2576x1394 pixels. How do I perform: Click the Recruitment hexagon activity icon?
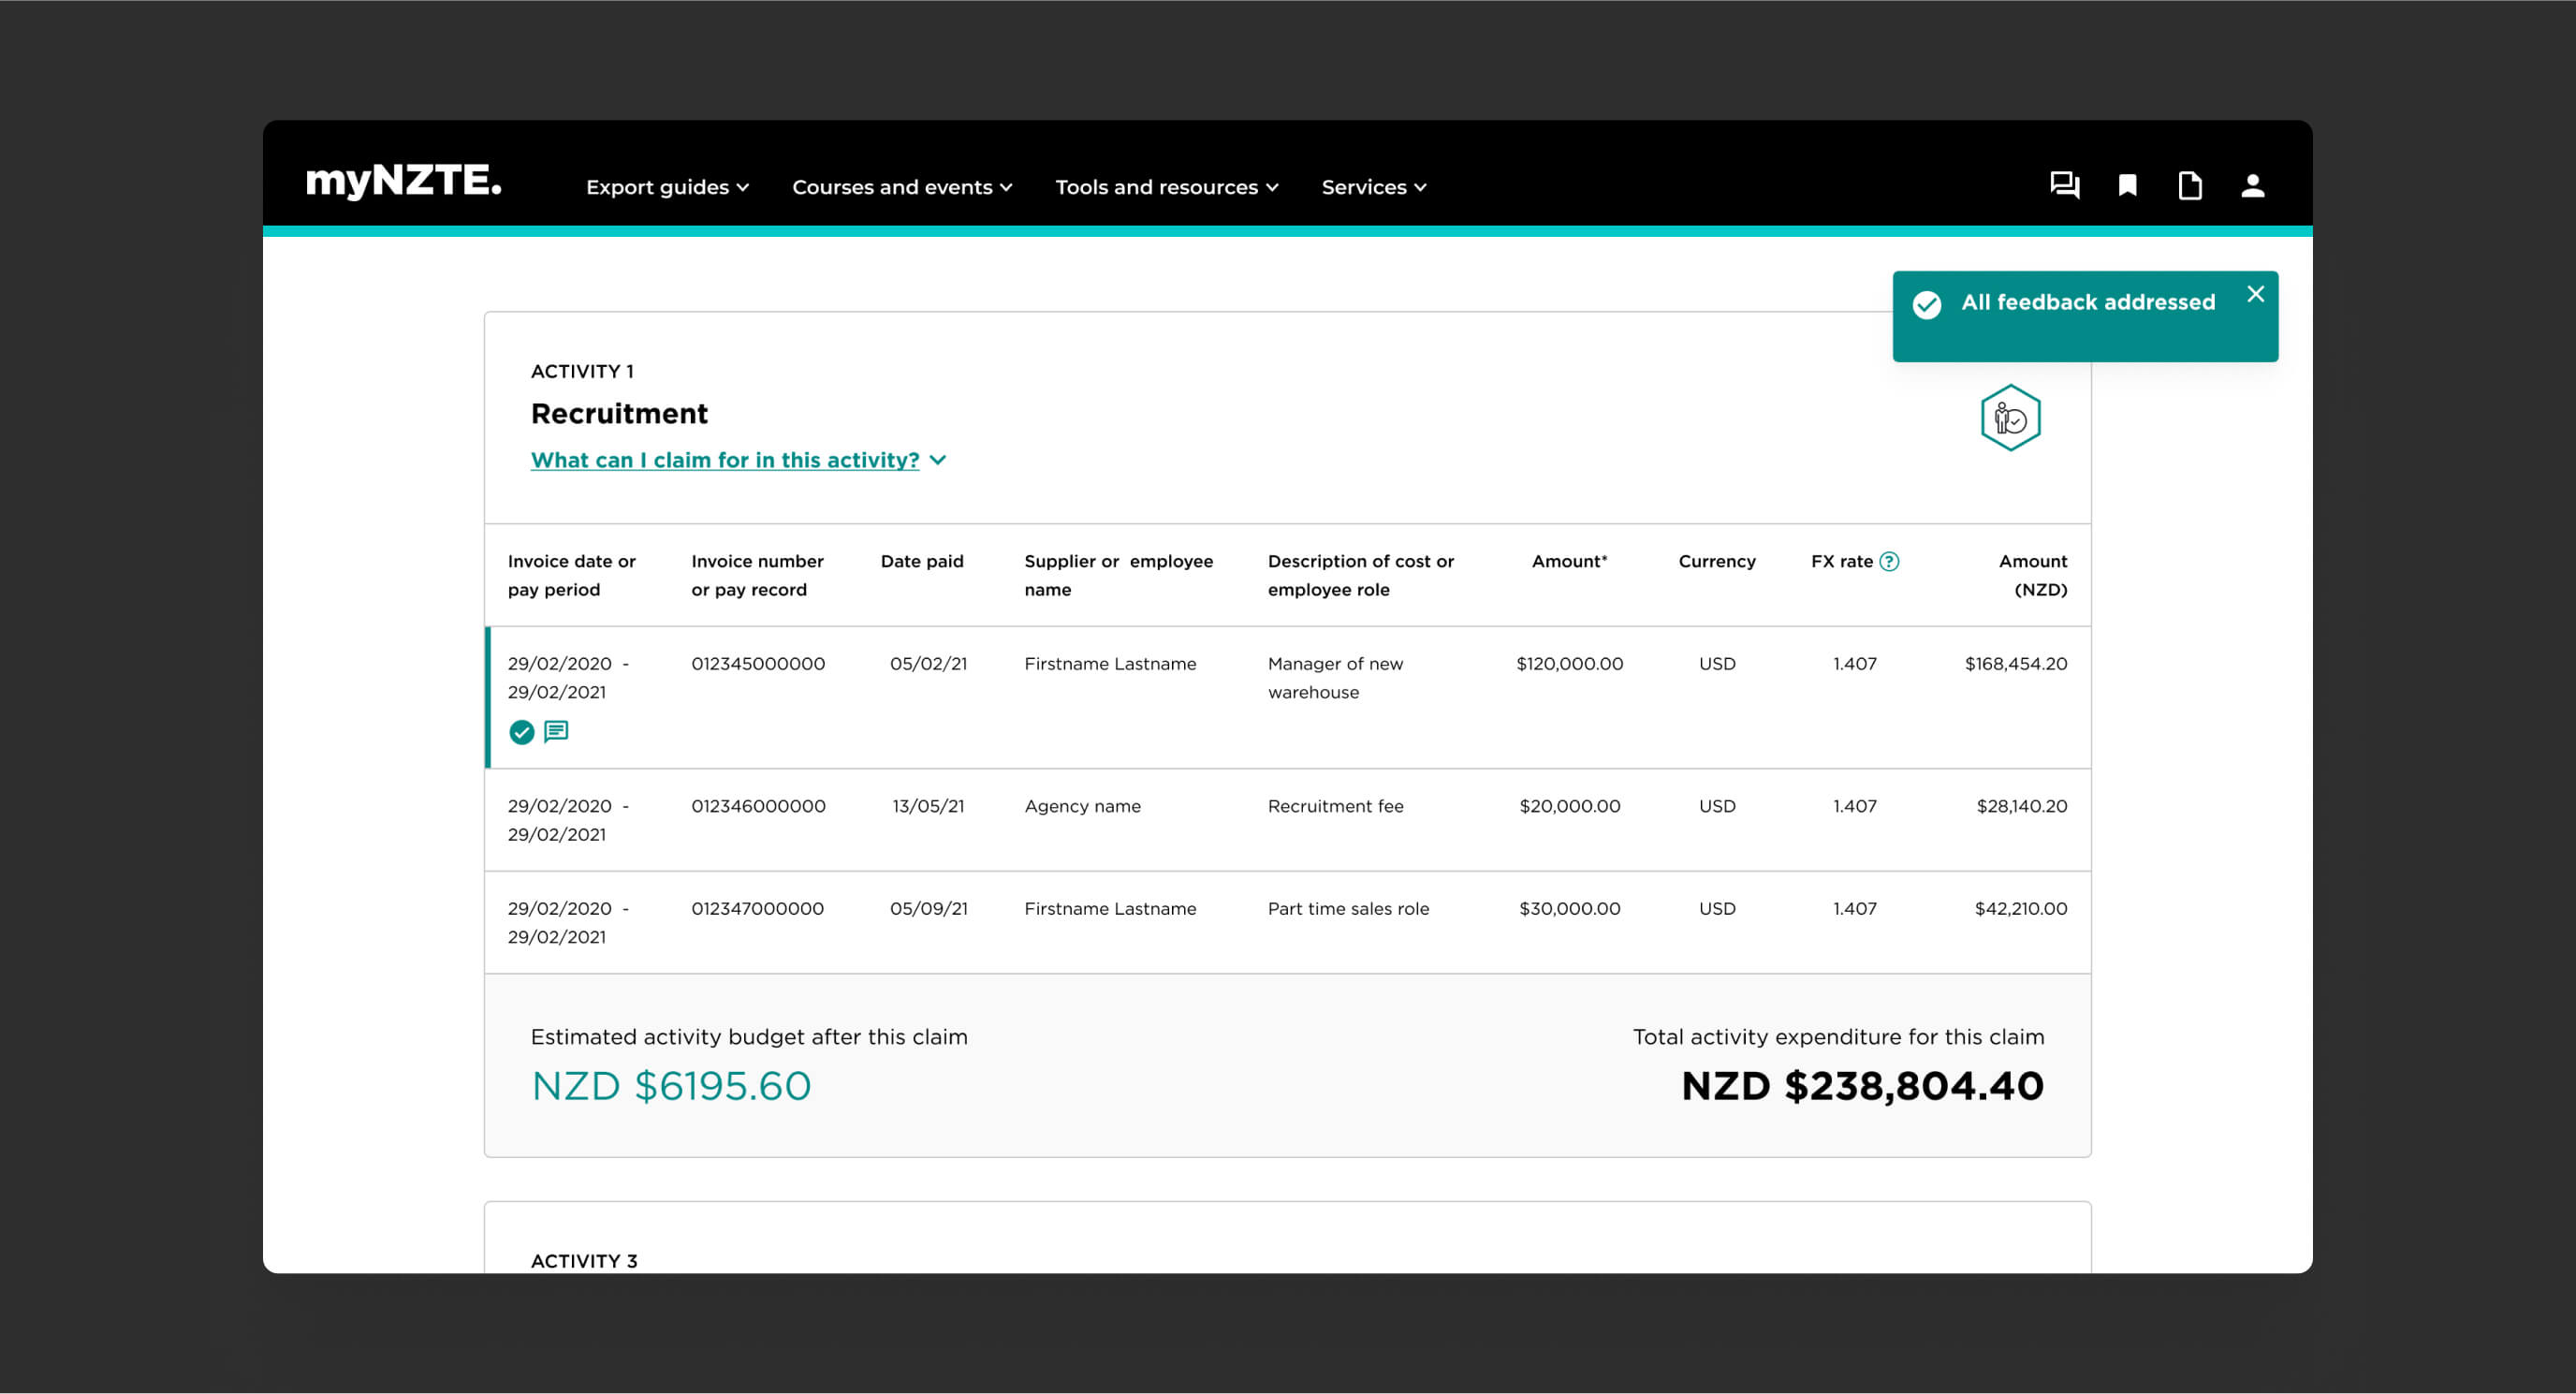pos(2010,418)
